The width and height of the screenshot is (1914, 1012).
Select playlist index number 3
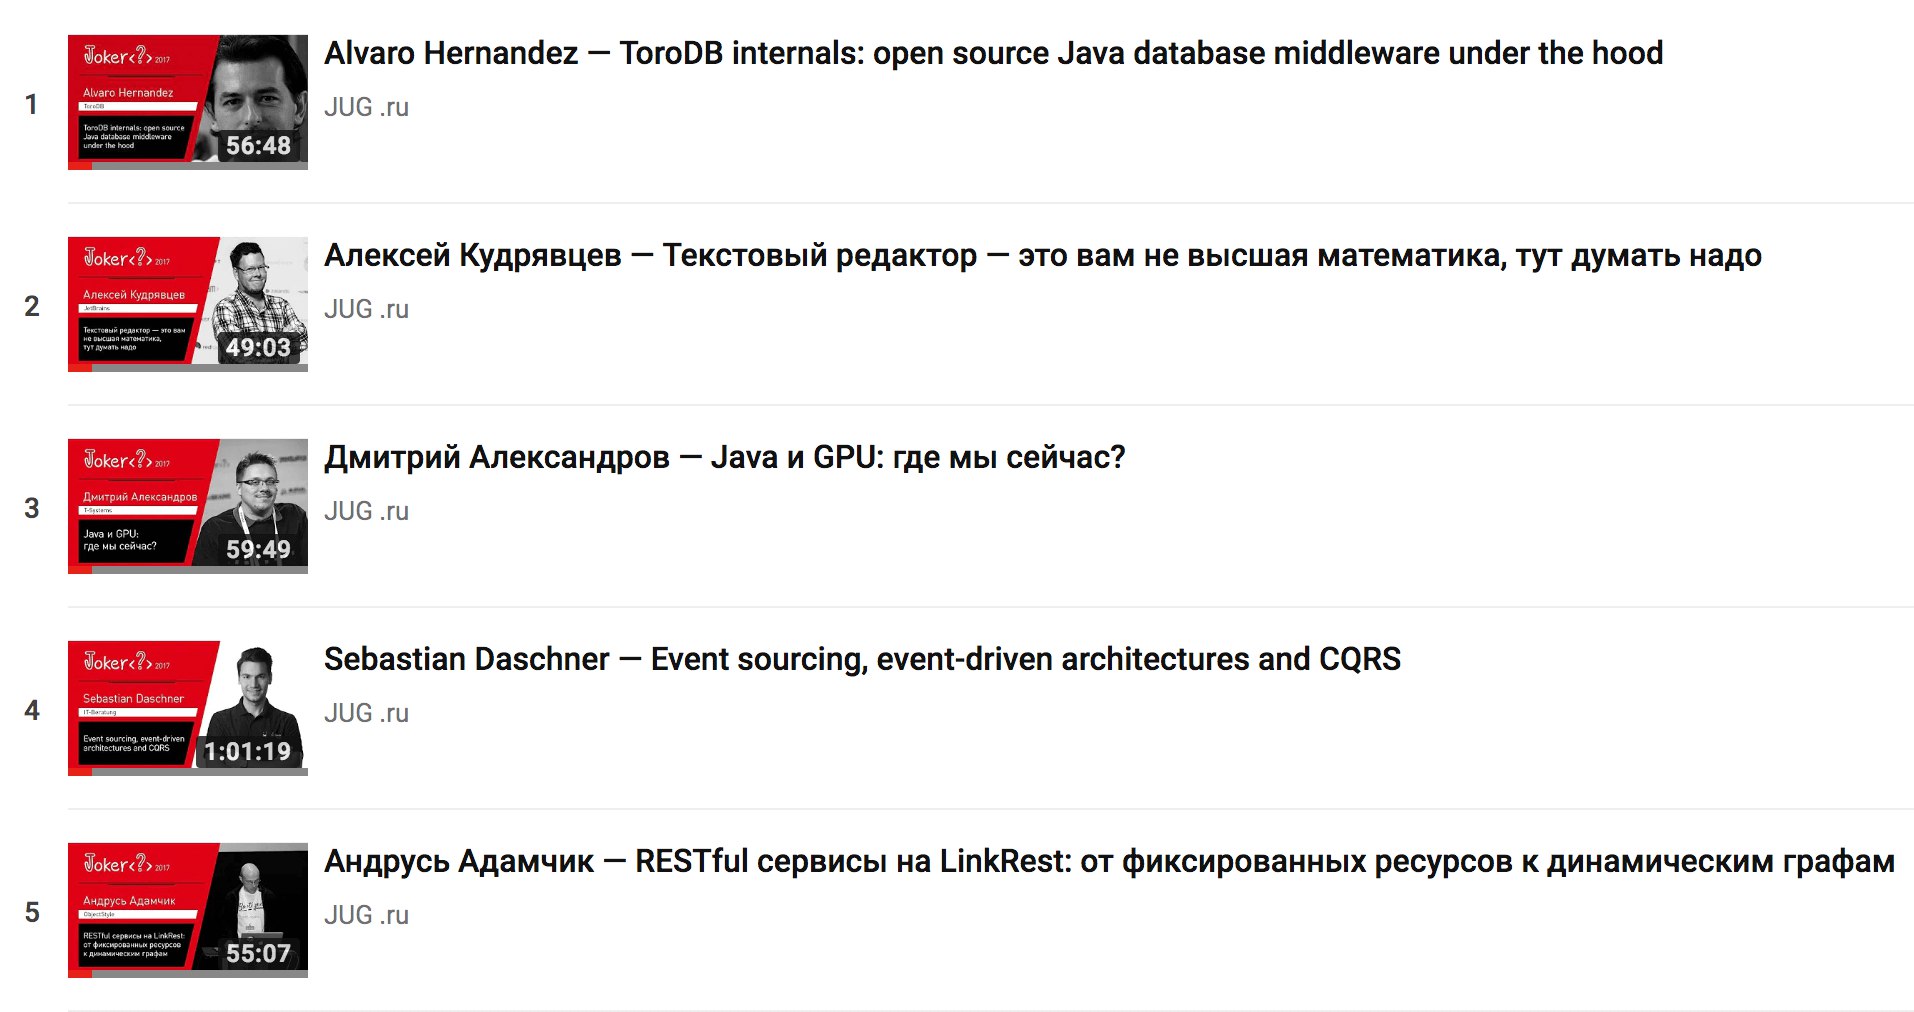(x=32, y=508)
